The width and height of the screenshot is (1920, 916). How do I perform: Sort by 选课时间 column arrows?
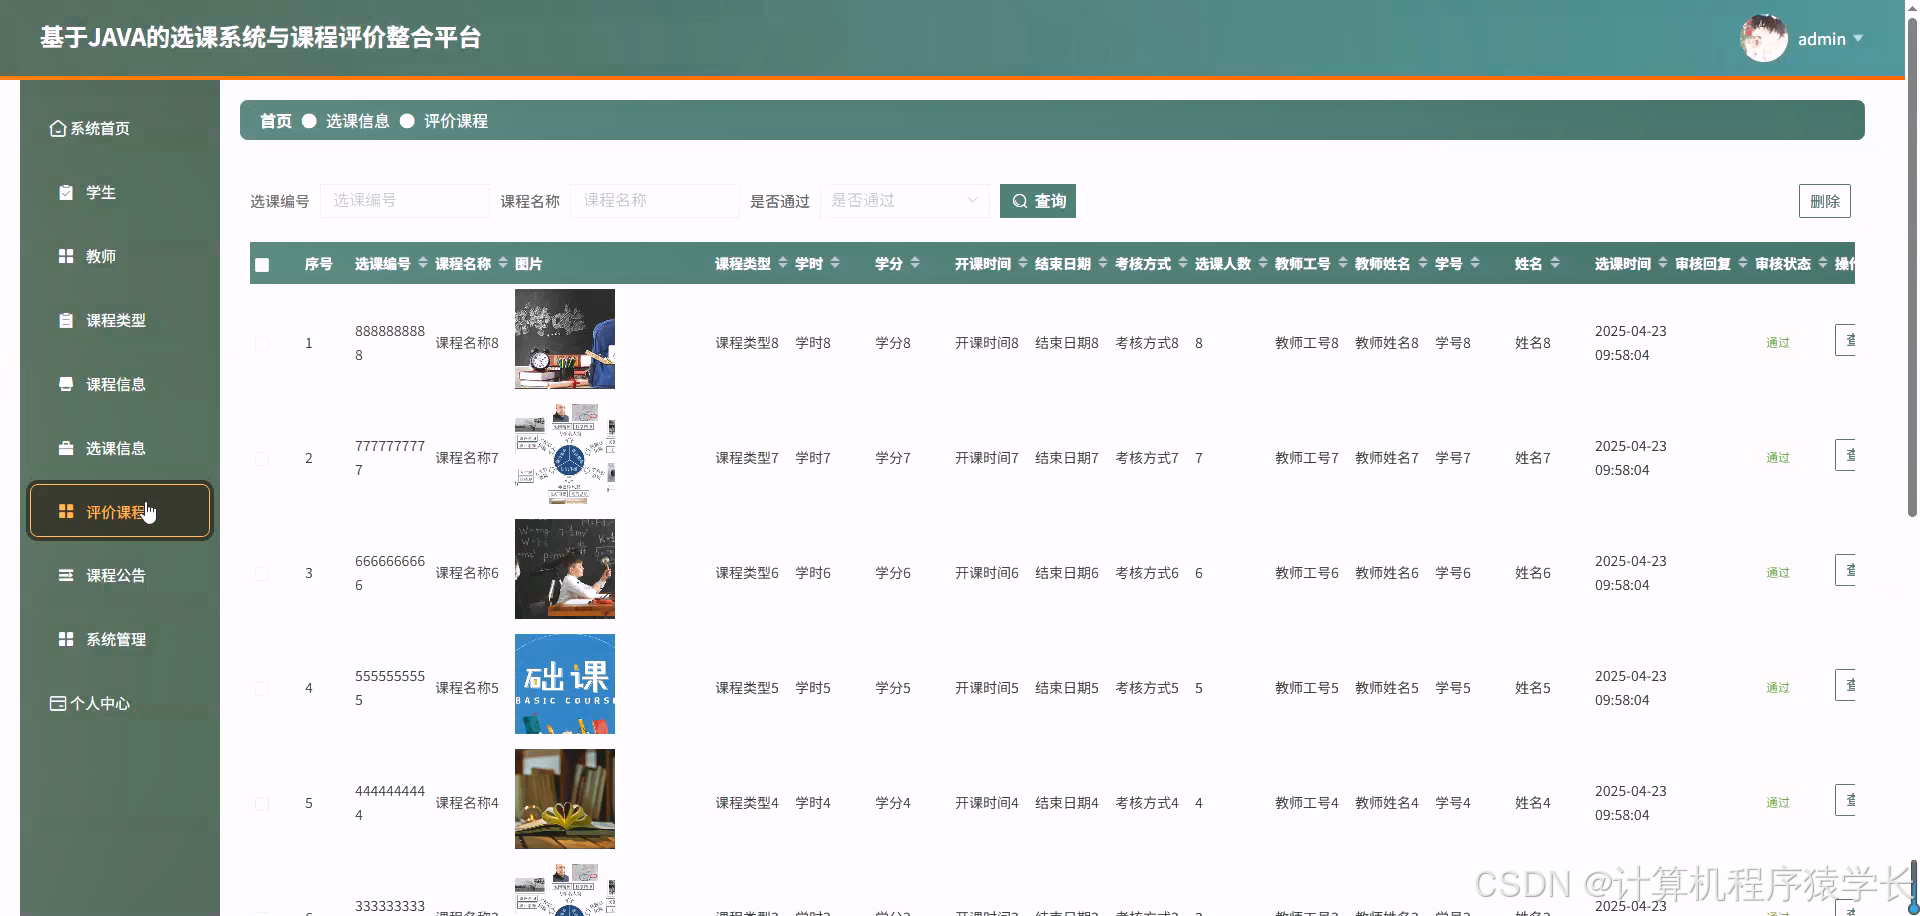coord(1663,263)
